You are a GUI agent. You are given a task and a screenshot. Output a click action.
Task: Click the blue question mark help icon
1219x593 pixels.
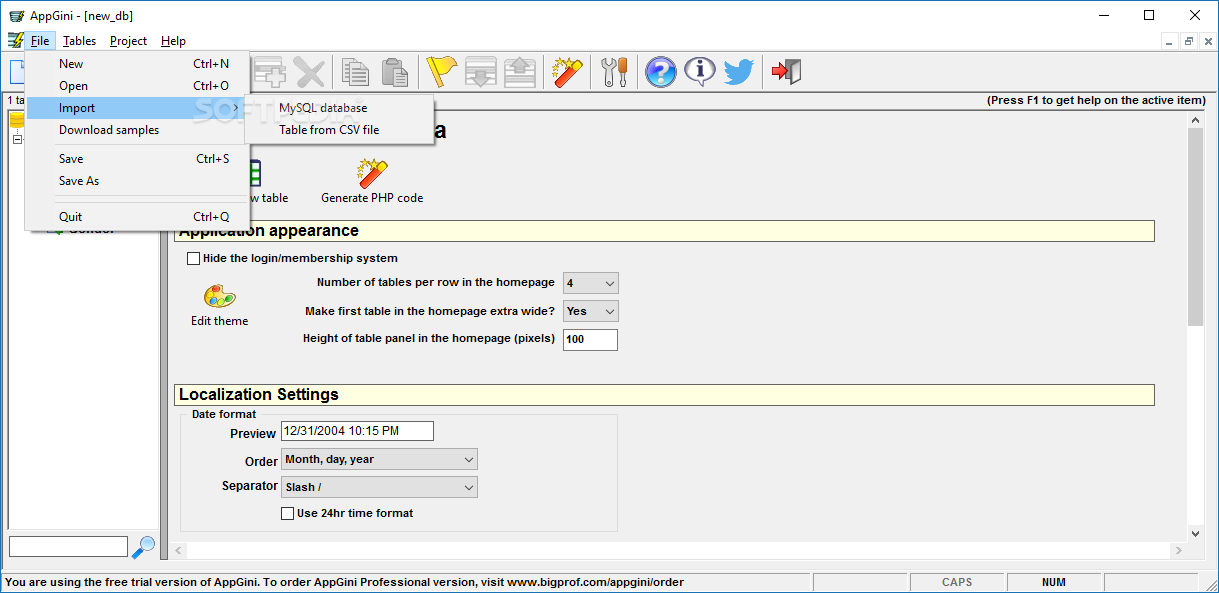click(x=660, y=72)
